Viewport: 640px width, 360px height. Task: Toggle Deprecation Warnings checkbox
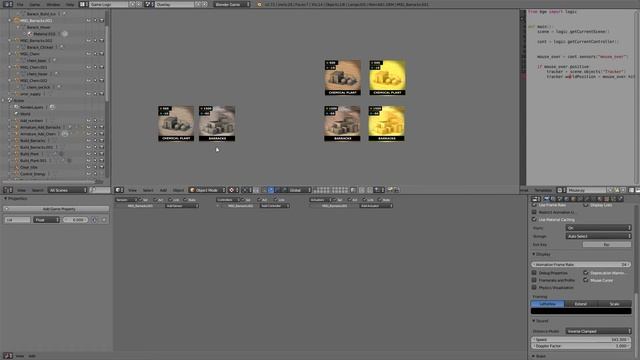[x=586, y=273]
